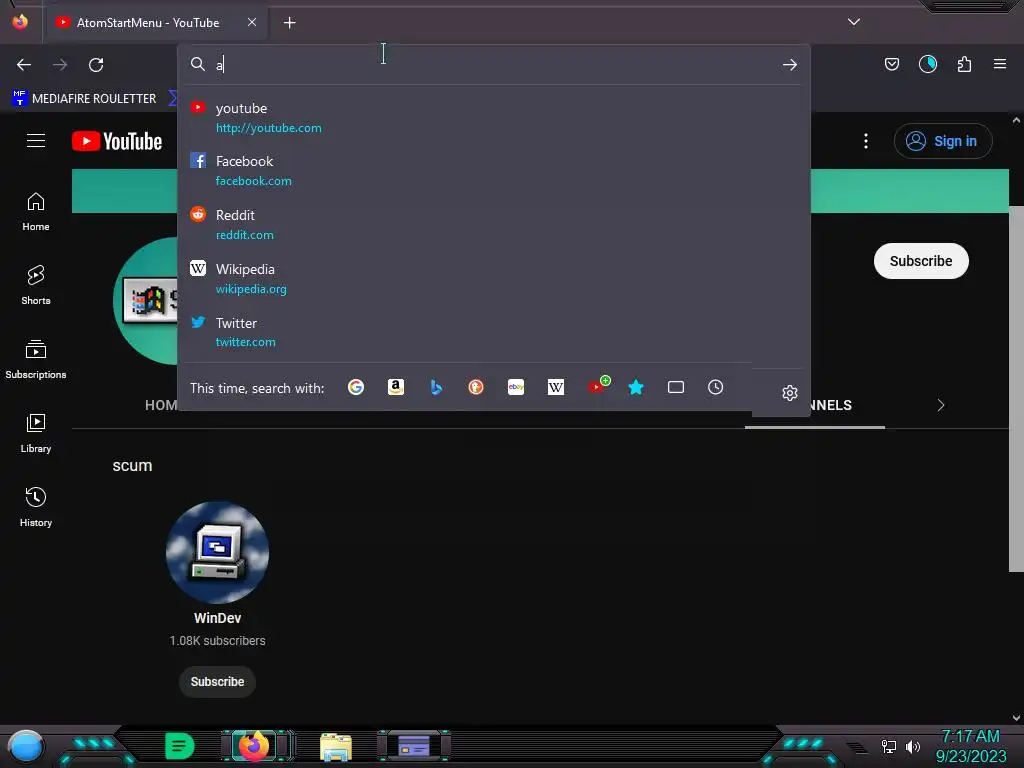The width and height of the screenshot is (1024, 768).
Task: Open File Explorer from the taskbar
Action: (336, 747)
